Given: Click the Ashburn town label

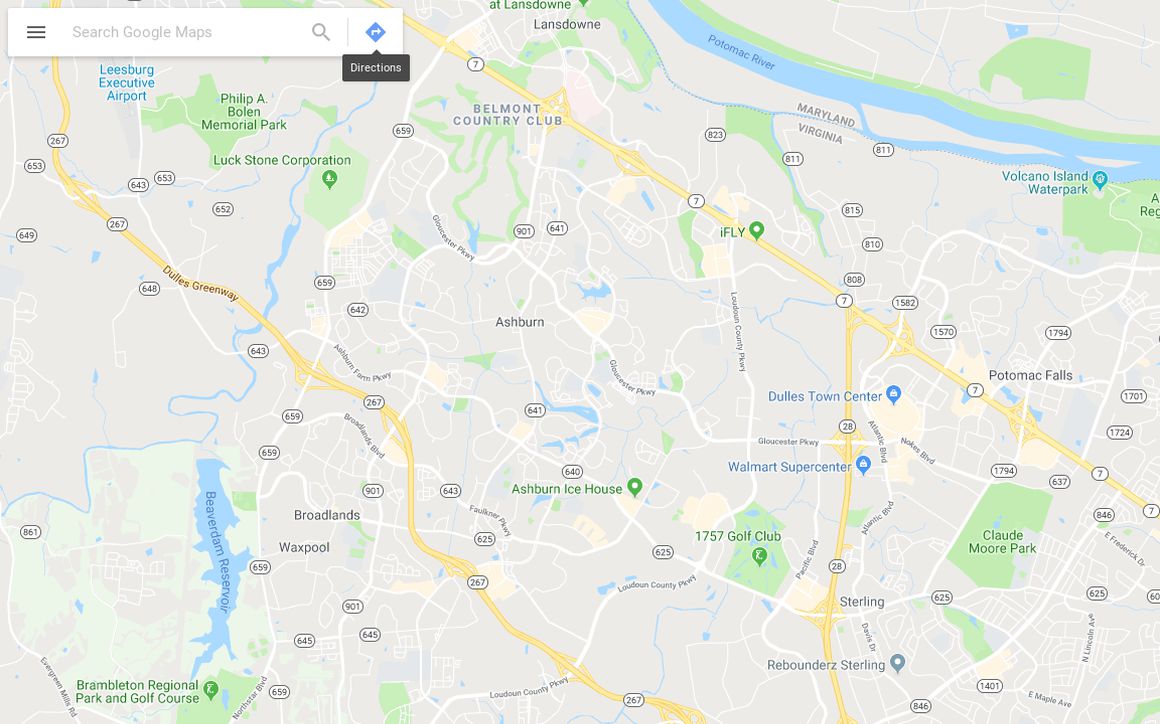Looking at the screenshot, I should [x=519, y=322].
